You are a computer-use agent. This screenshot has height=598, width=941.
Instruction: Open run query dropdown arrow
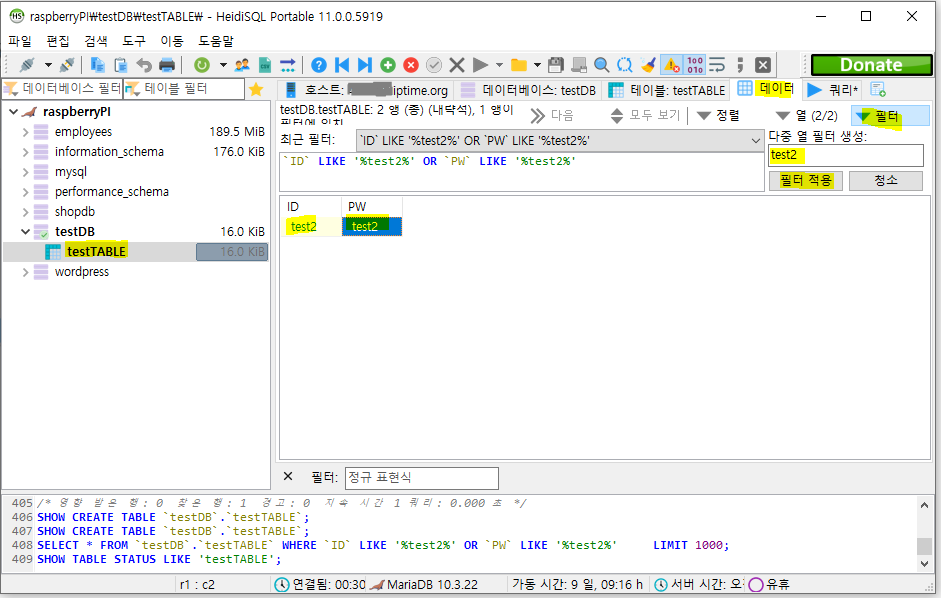pyautogui.click(x=499, y=65)
